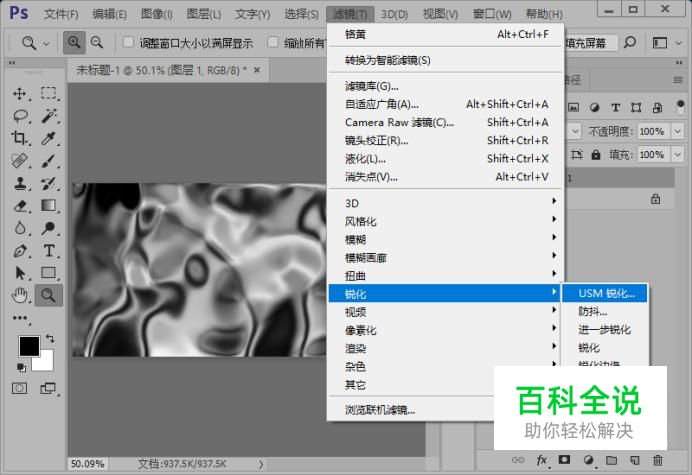Add layer mask icon
This screenshot has width=692, height=475.
[x=564, y=460]
